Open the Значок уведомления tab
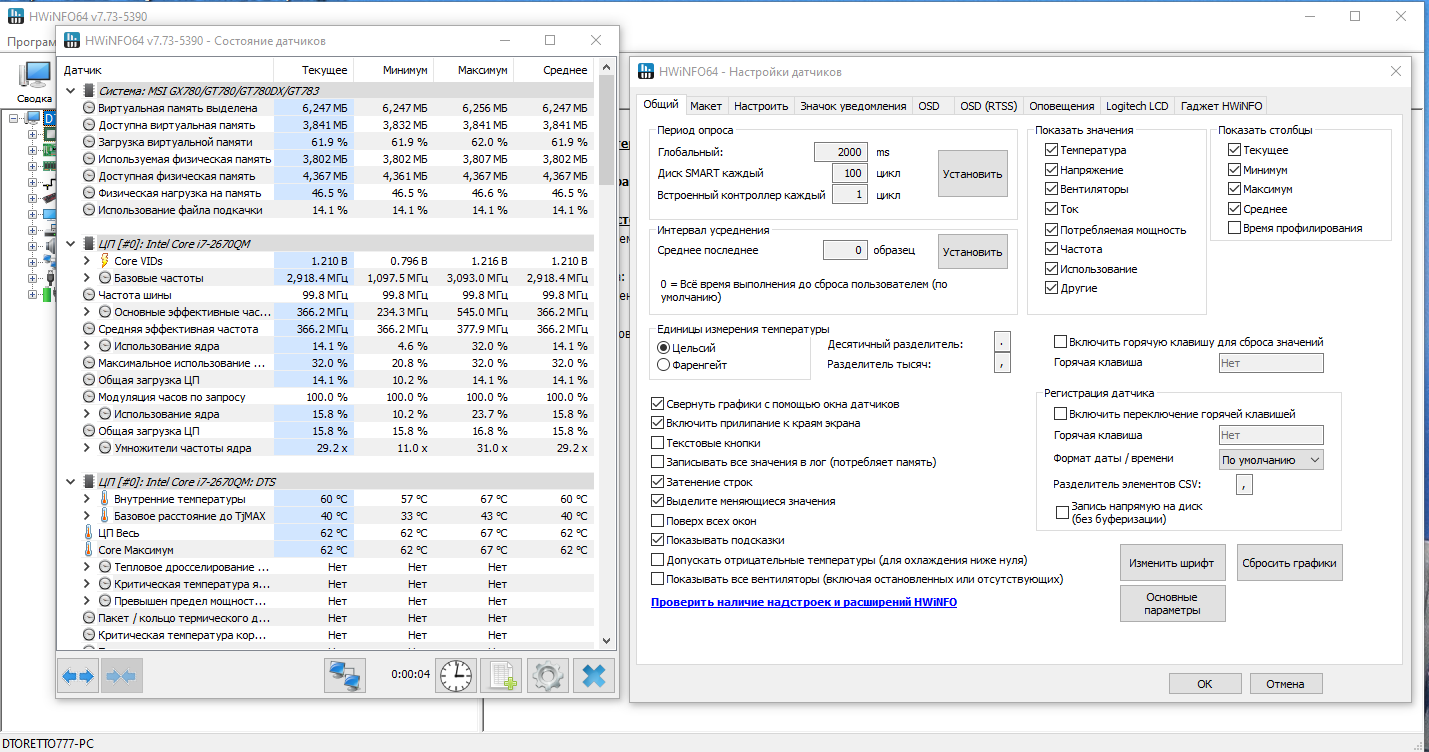The width and height of the screenshot is (1429, 752). point(853,106)
